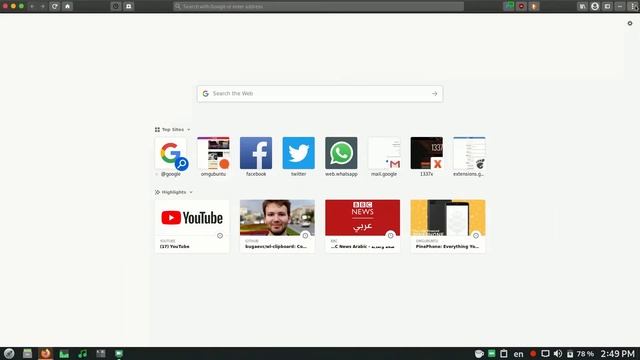
Task: Open the YouTube highlight card
Action: tap(192, 226)
